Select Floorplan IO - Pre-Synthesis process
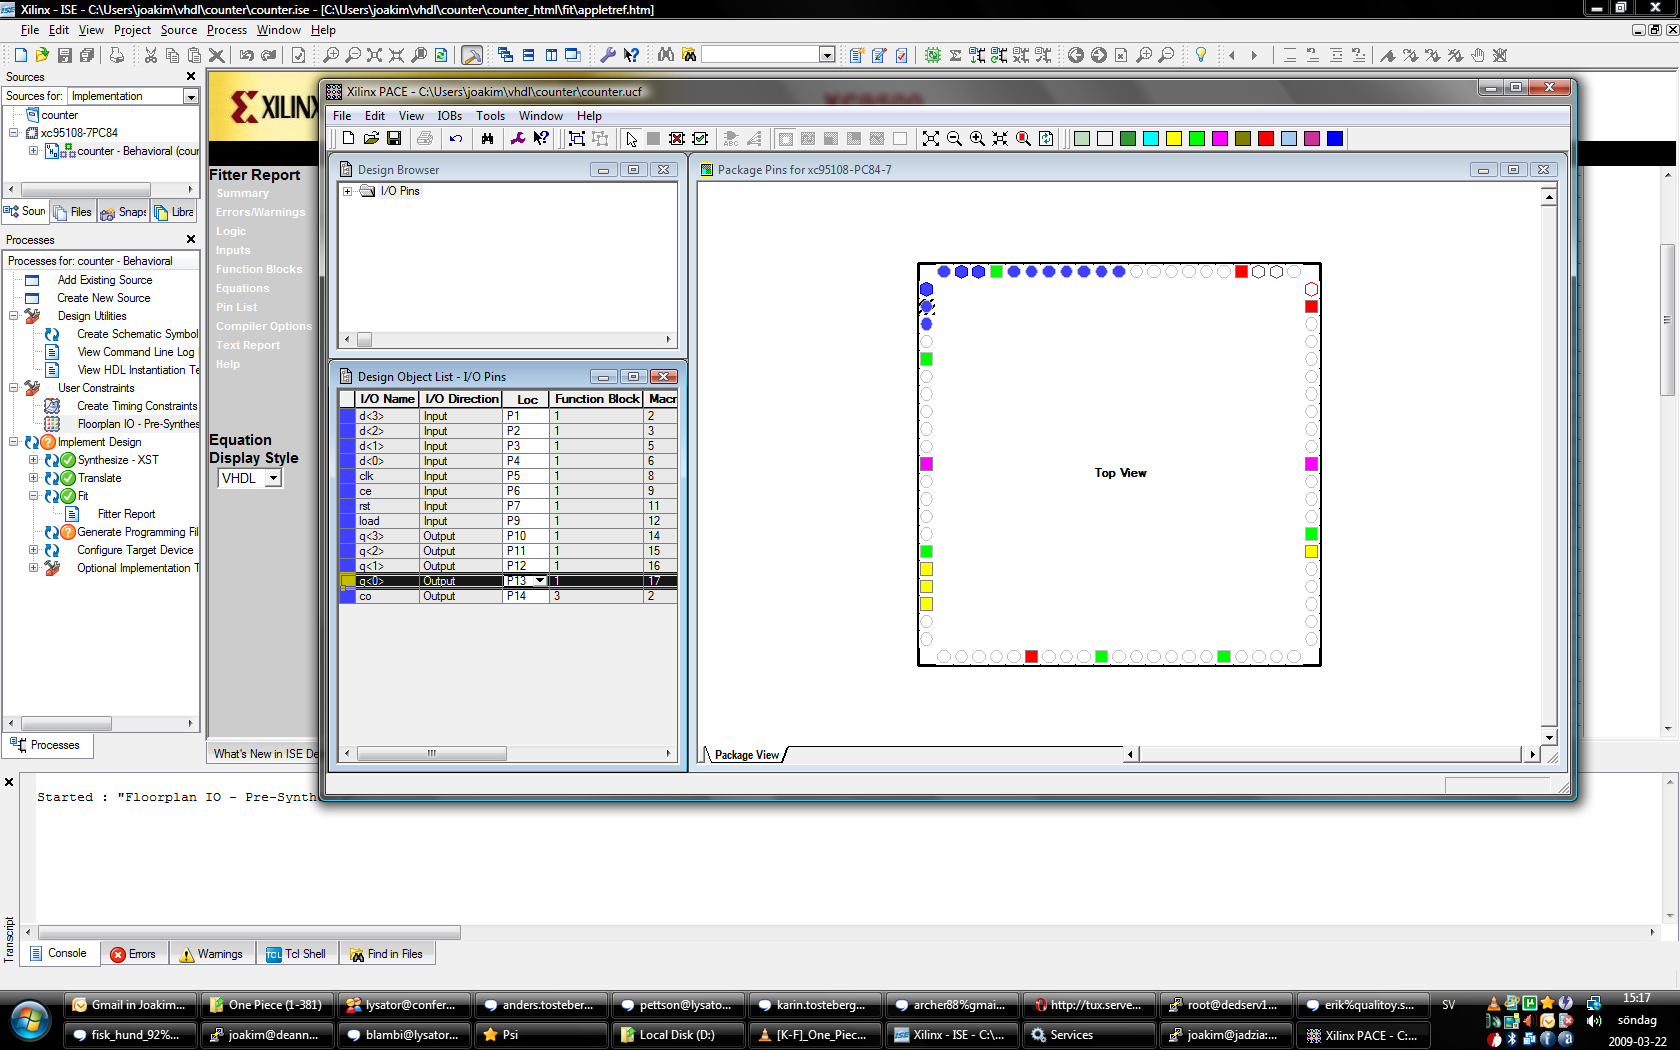This screenshot has width=1680, height=1050. [x=138, y=424]
